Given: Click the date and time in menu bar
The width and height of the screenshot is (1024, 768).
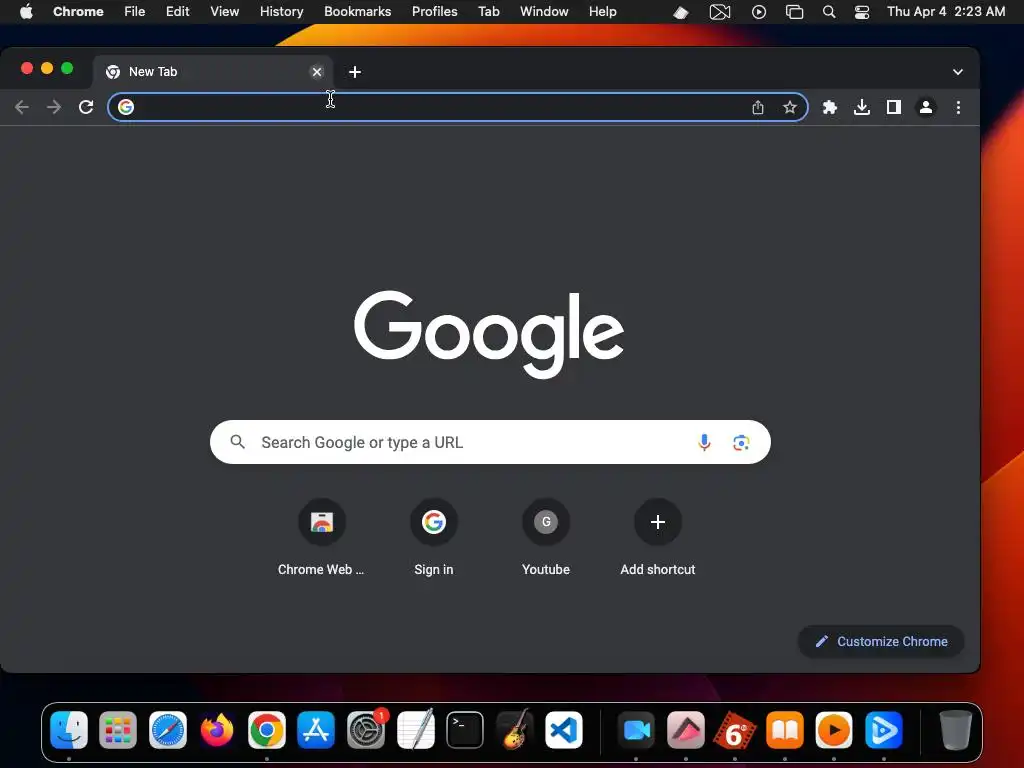Looking at the screenshot, I should 946,12.
